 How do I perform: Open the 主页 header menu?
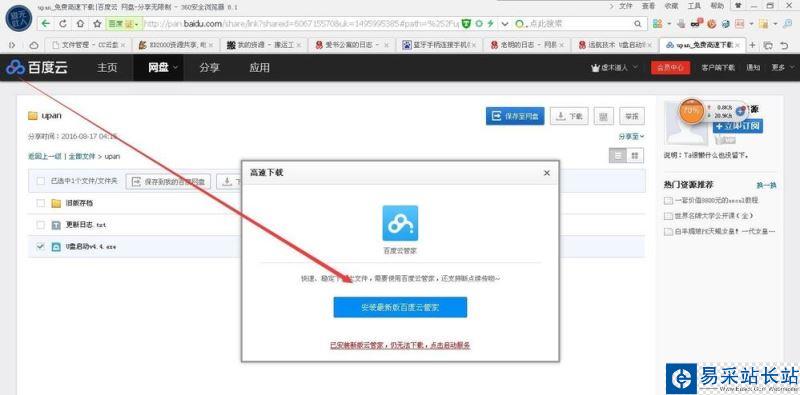click(107, 67)
